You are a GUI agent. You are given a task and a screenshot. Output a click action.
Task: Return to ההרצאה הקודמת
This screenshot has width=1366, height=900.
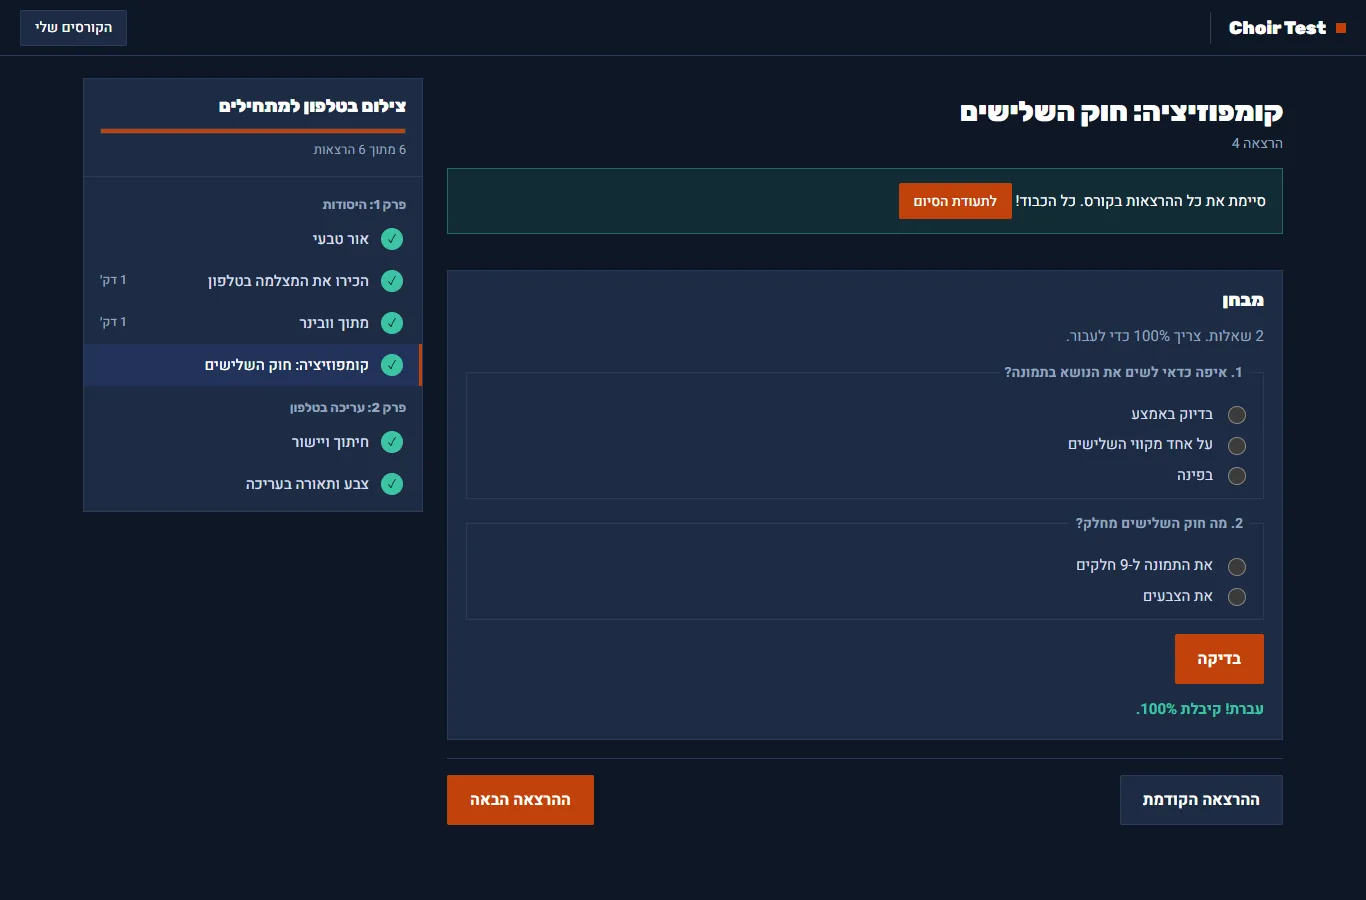point(1201,800)
